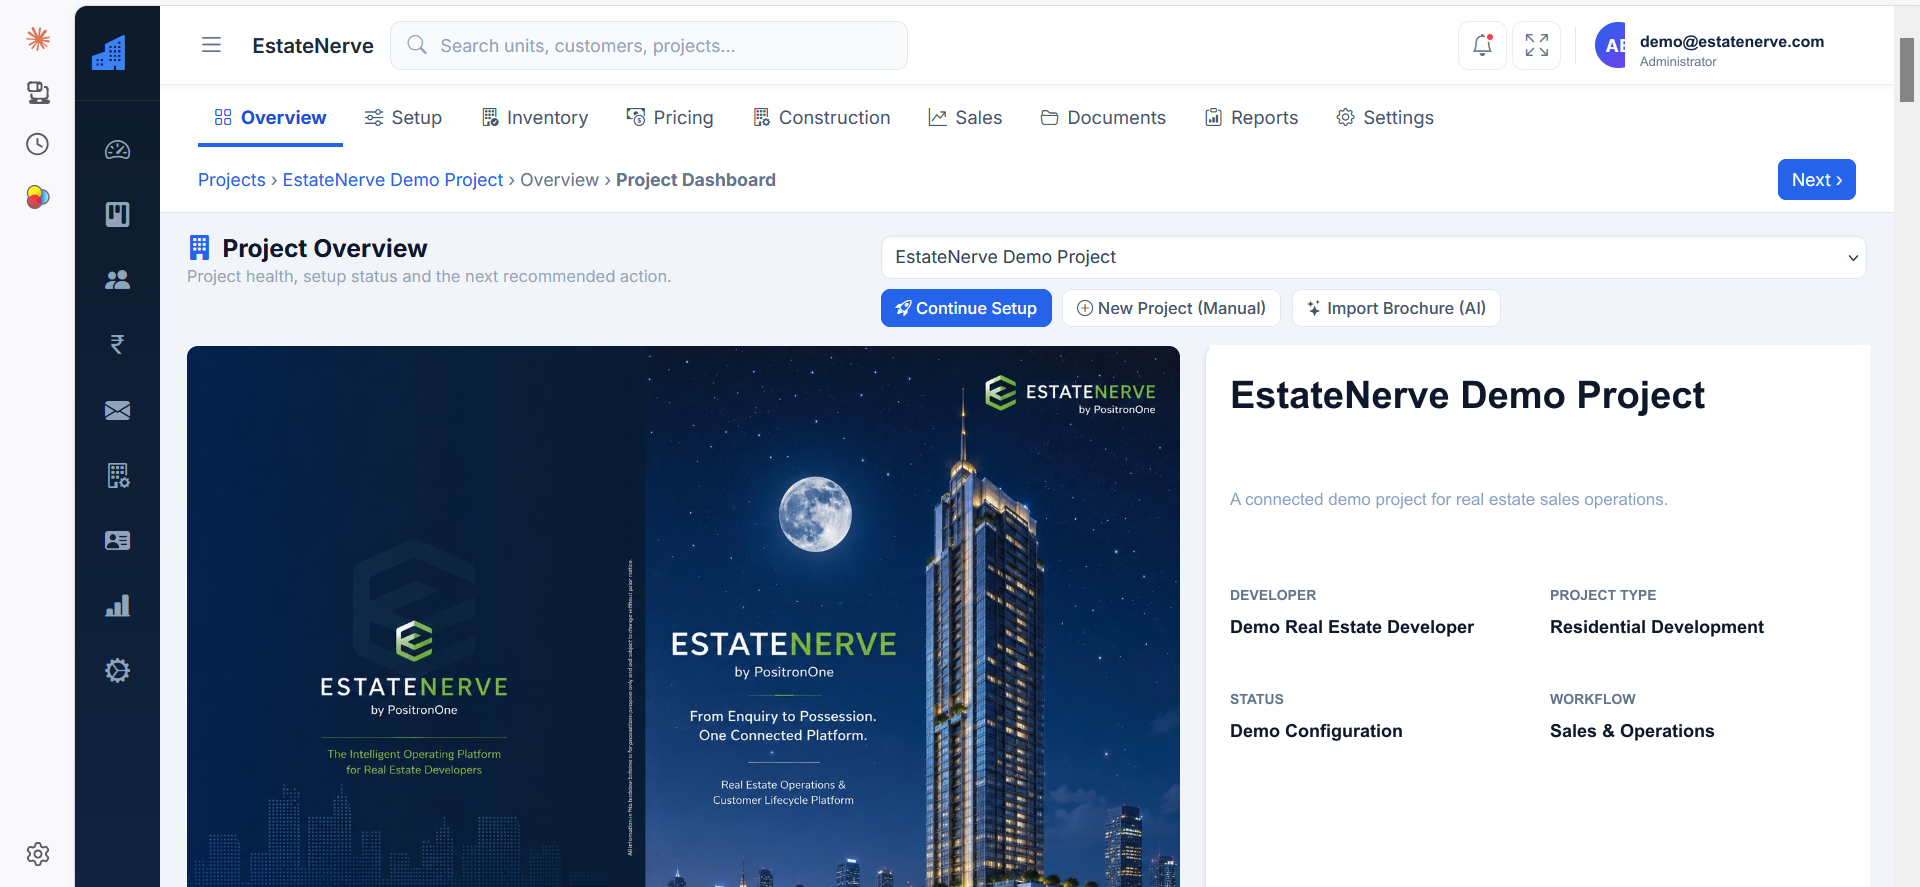The width and height of the screenshot is (1920, 887).
Task: Open the notifications bell
Action: 1482,45
